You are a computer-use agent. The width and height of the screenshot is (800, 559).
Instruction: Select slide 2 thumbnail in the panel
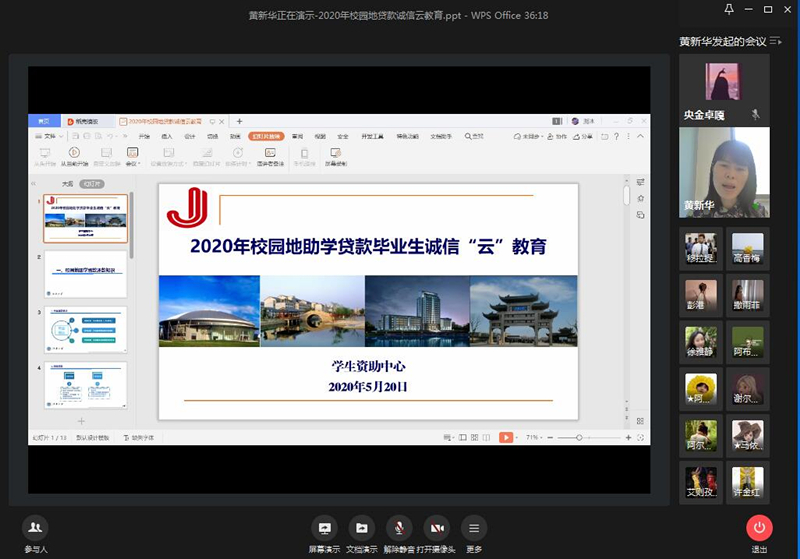point(85,273)
